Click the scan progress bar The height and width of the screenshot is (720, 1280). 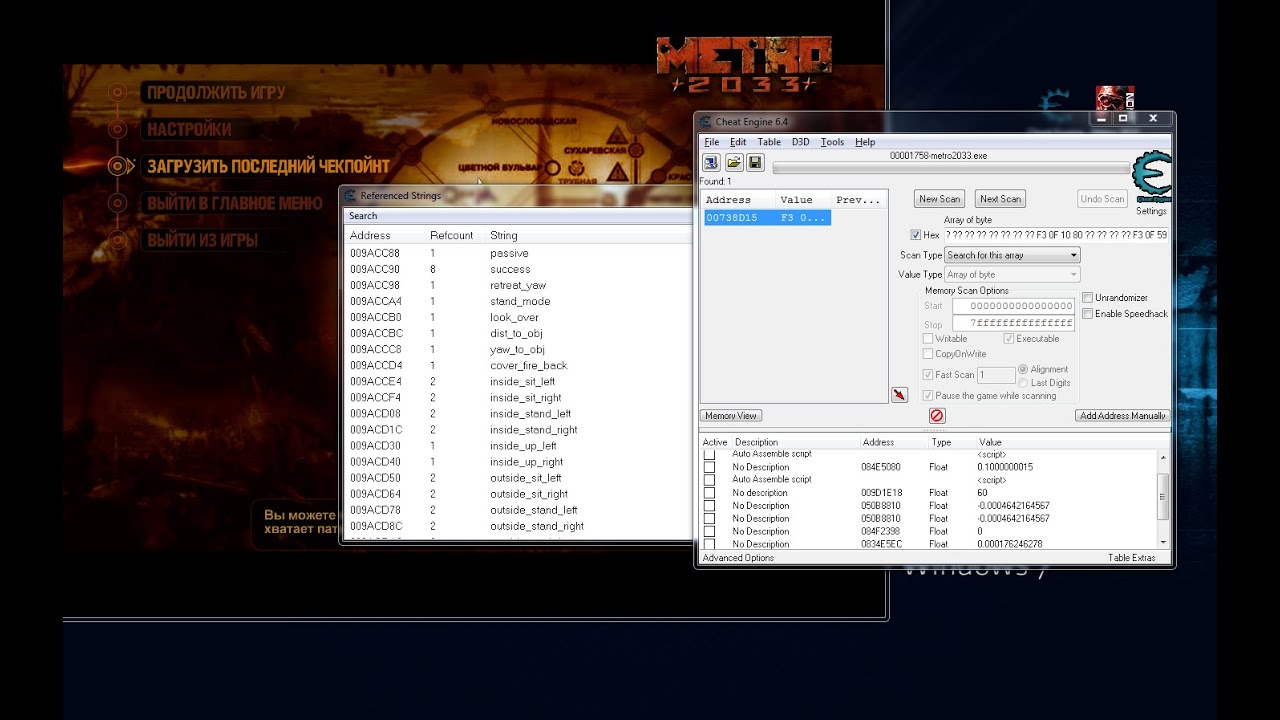click(950, 168)
